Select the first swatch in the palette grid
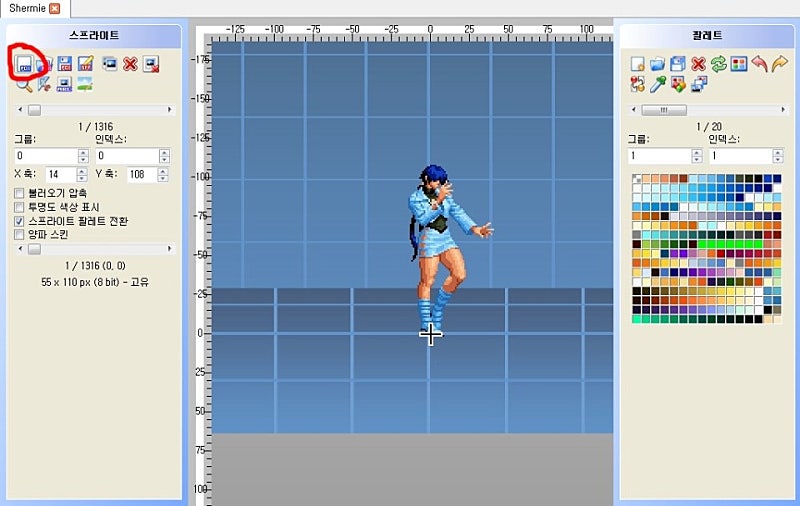 pyautogui.click(x=637, y=179)
